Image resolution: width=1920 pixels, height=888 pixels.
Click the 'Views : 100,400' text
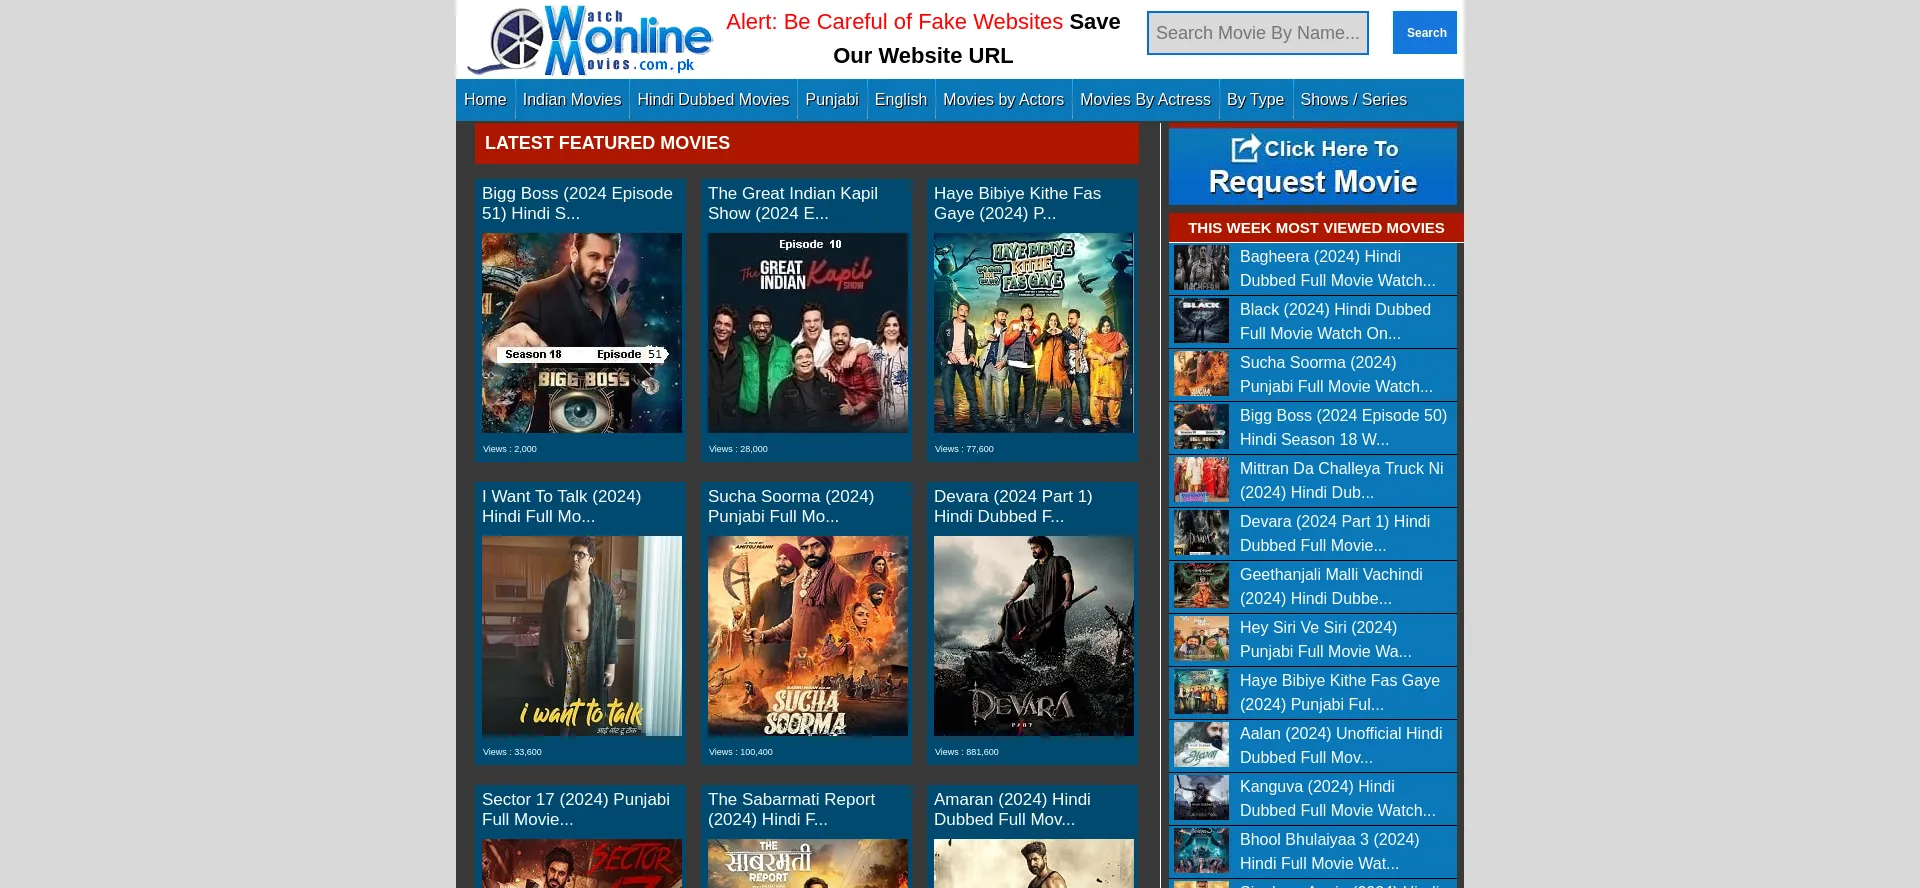pyautogui.click(x=740, y=752)
